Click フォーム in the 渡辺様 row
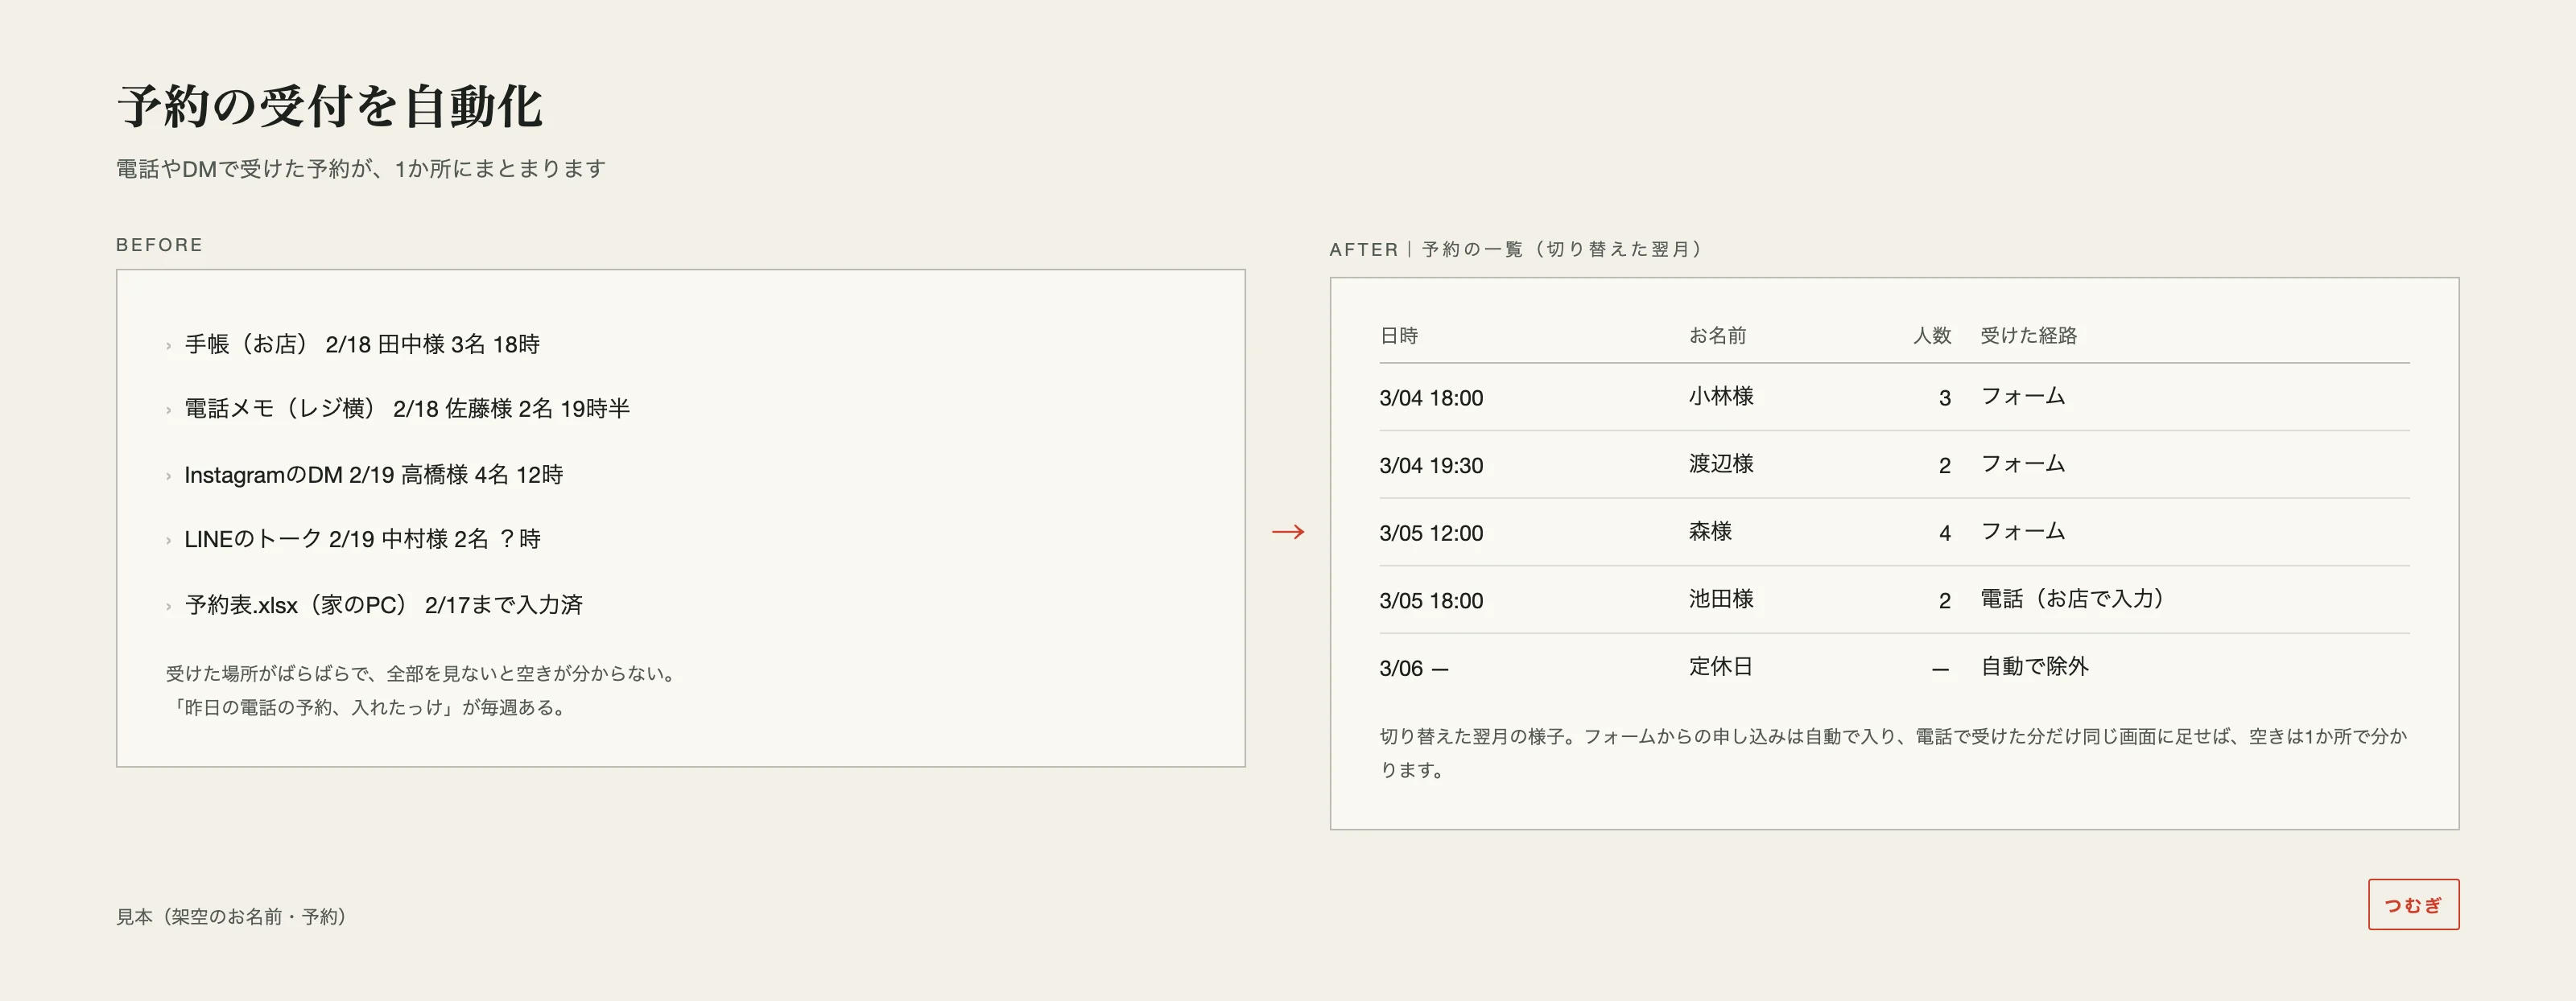 pyautogui.click(x=2023, y=465)
